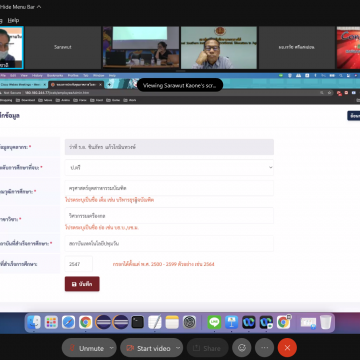Open the History menu in shared menu bar
This screenshot has width=360, height=360.
(x=37, y=76)
